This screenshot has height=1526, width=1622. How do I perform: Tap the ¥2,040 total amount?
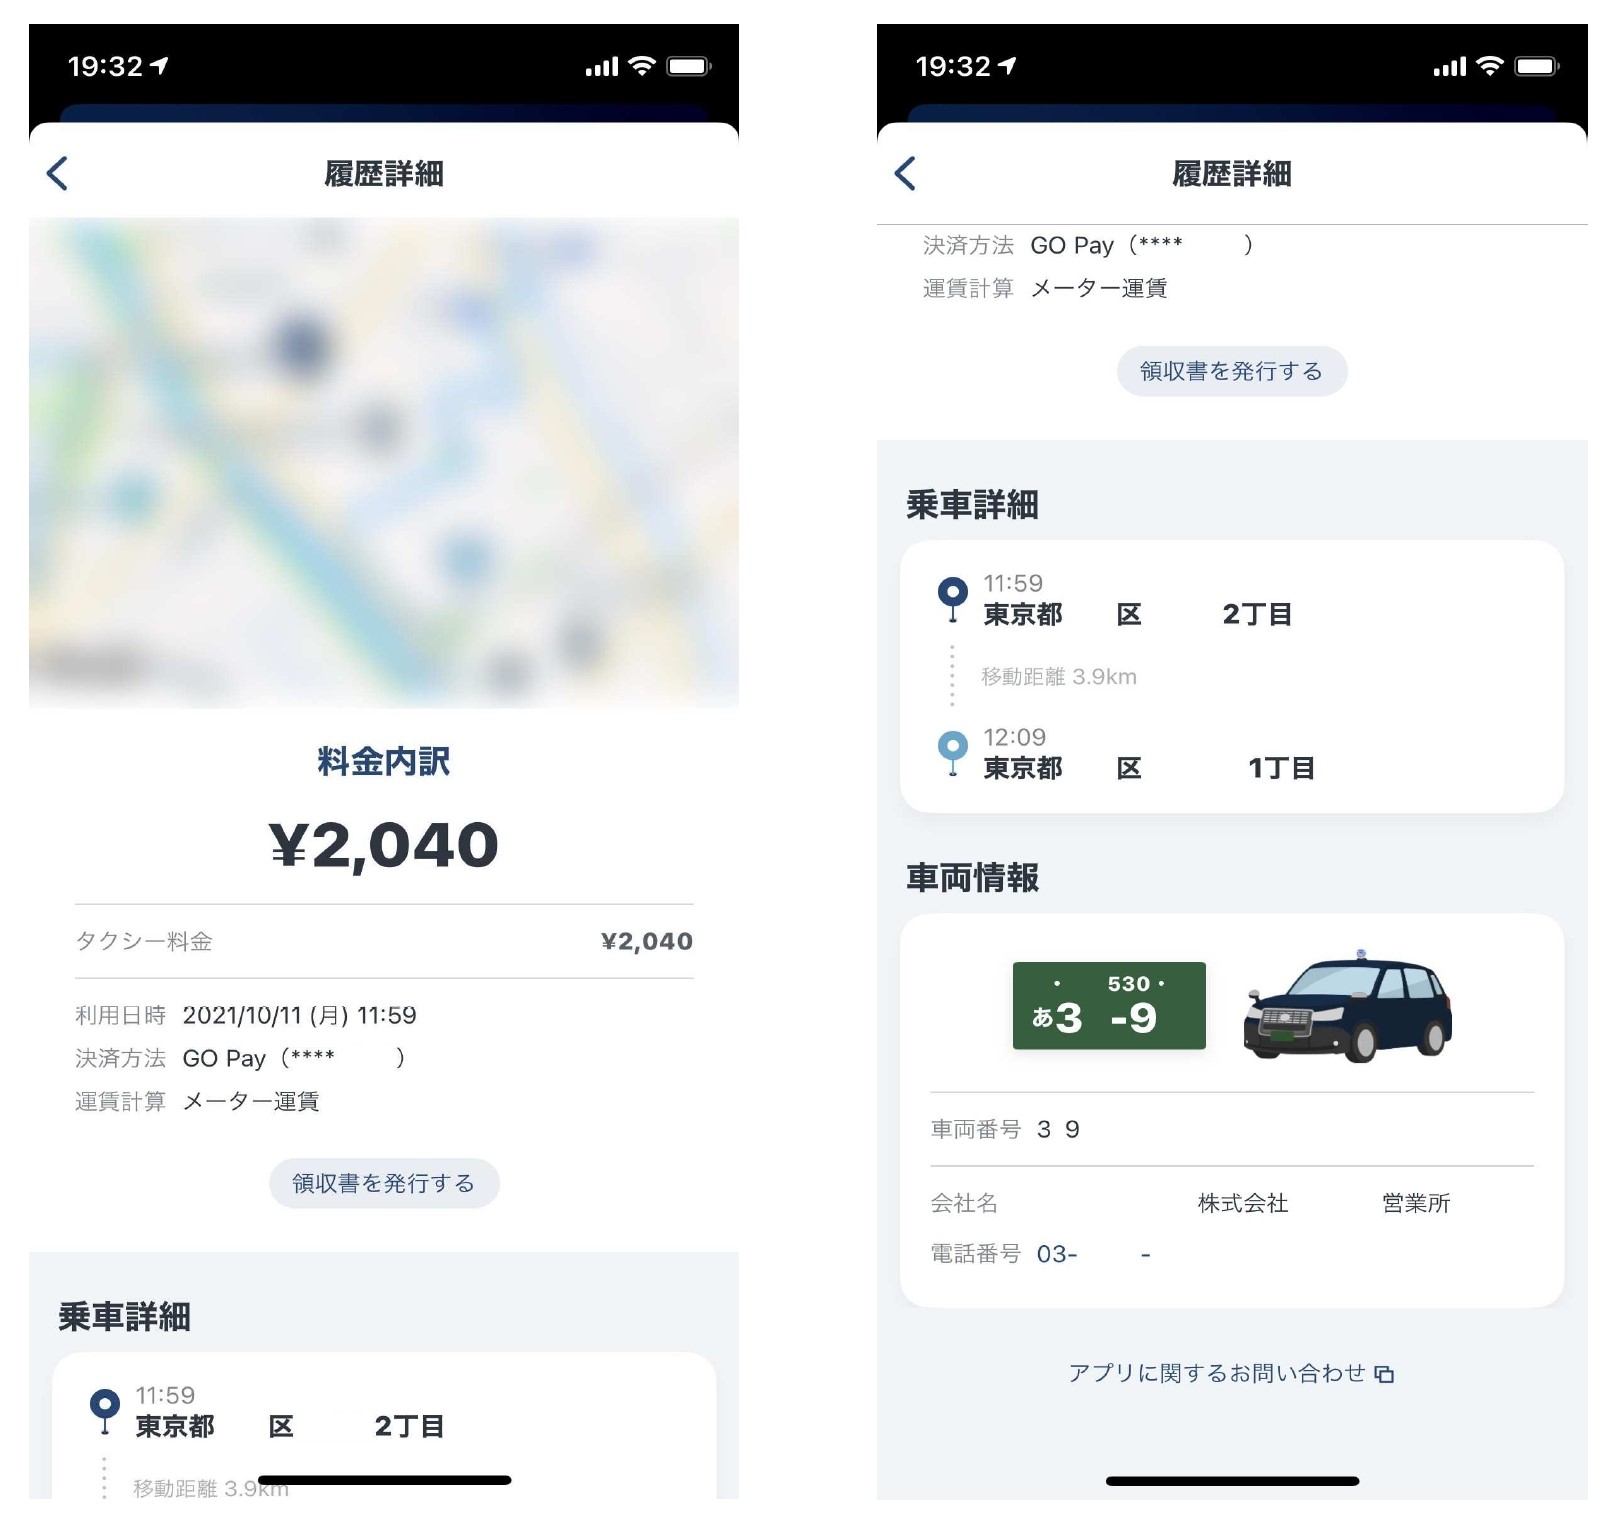384,845
